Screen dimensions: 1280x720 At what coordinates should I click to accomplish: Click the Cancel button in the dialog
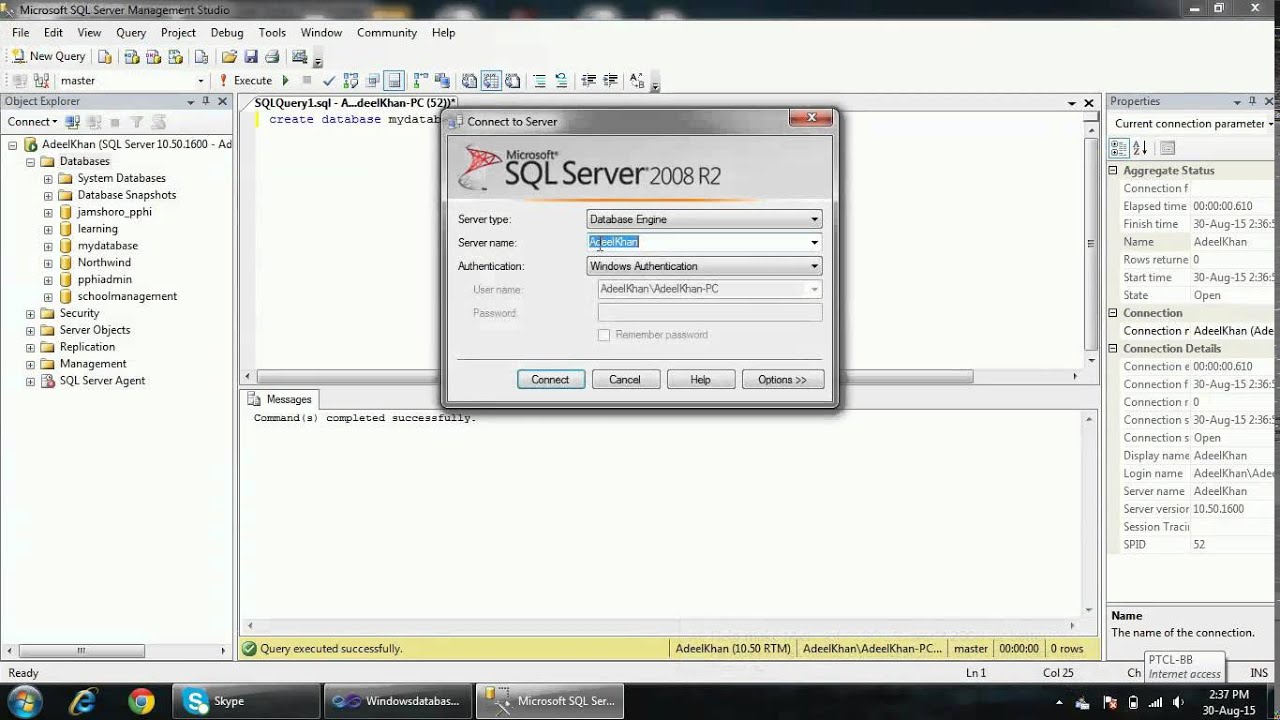pos(625,380)
